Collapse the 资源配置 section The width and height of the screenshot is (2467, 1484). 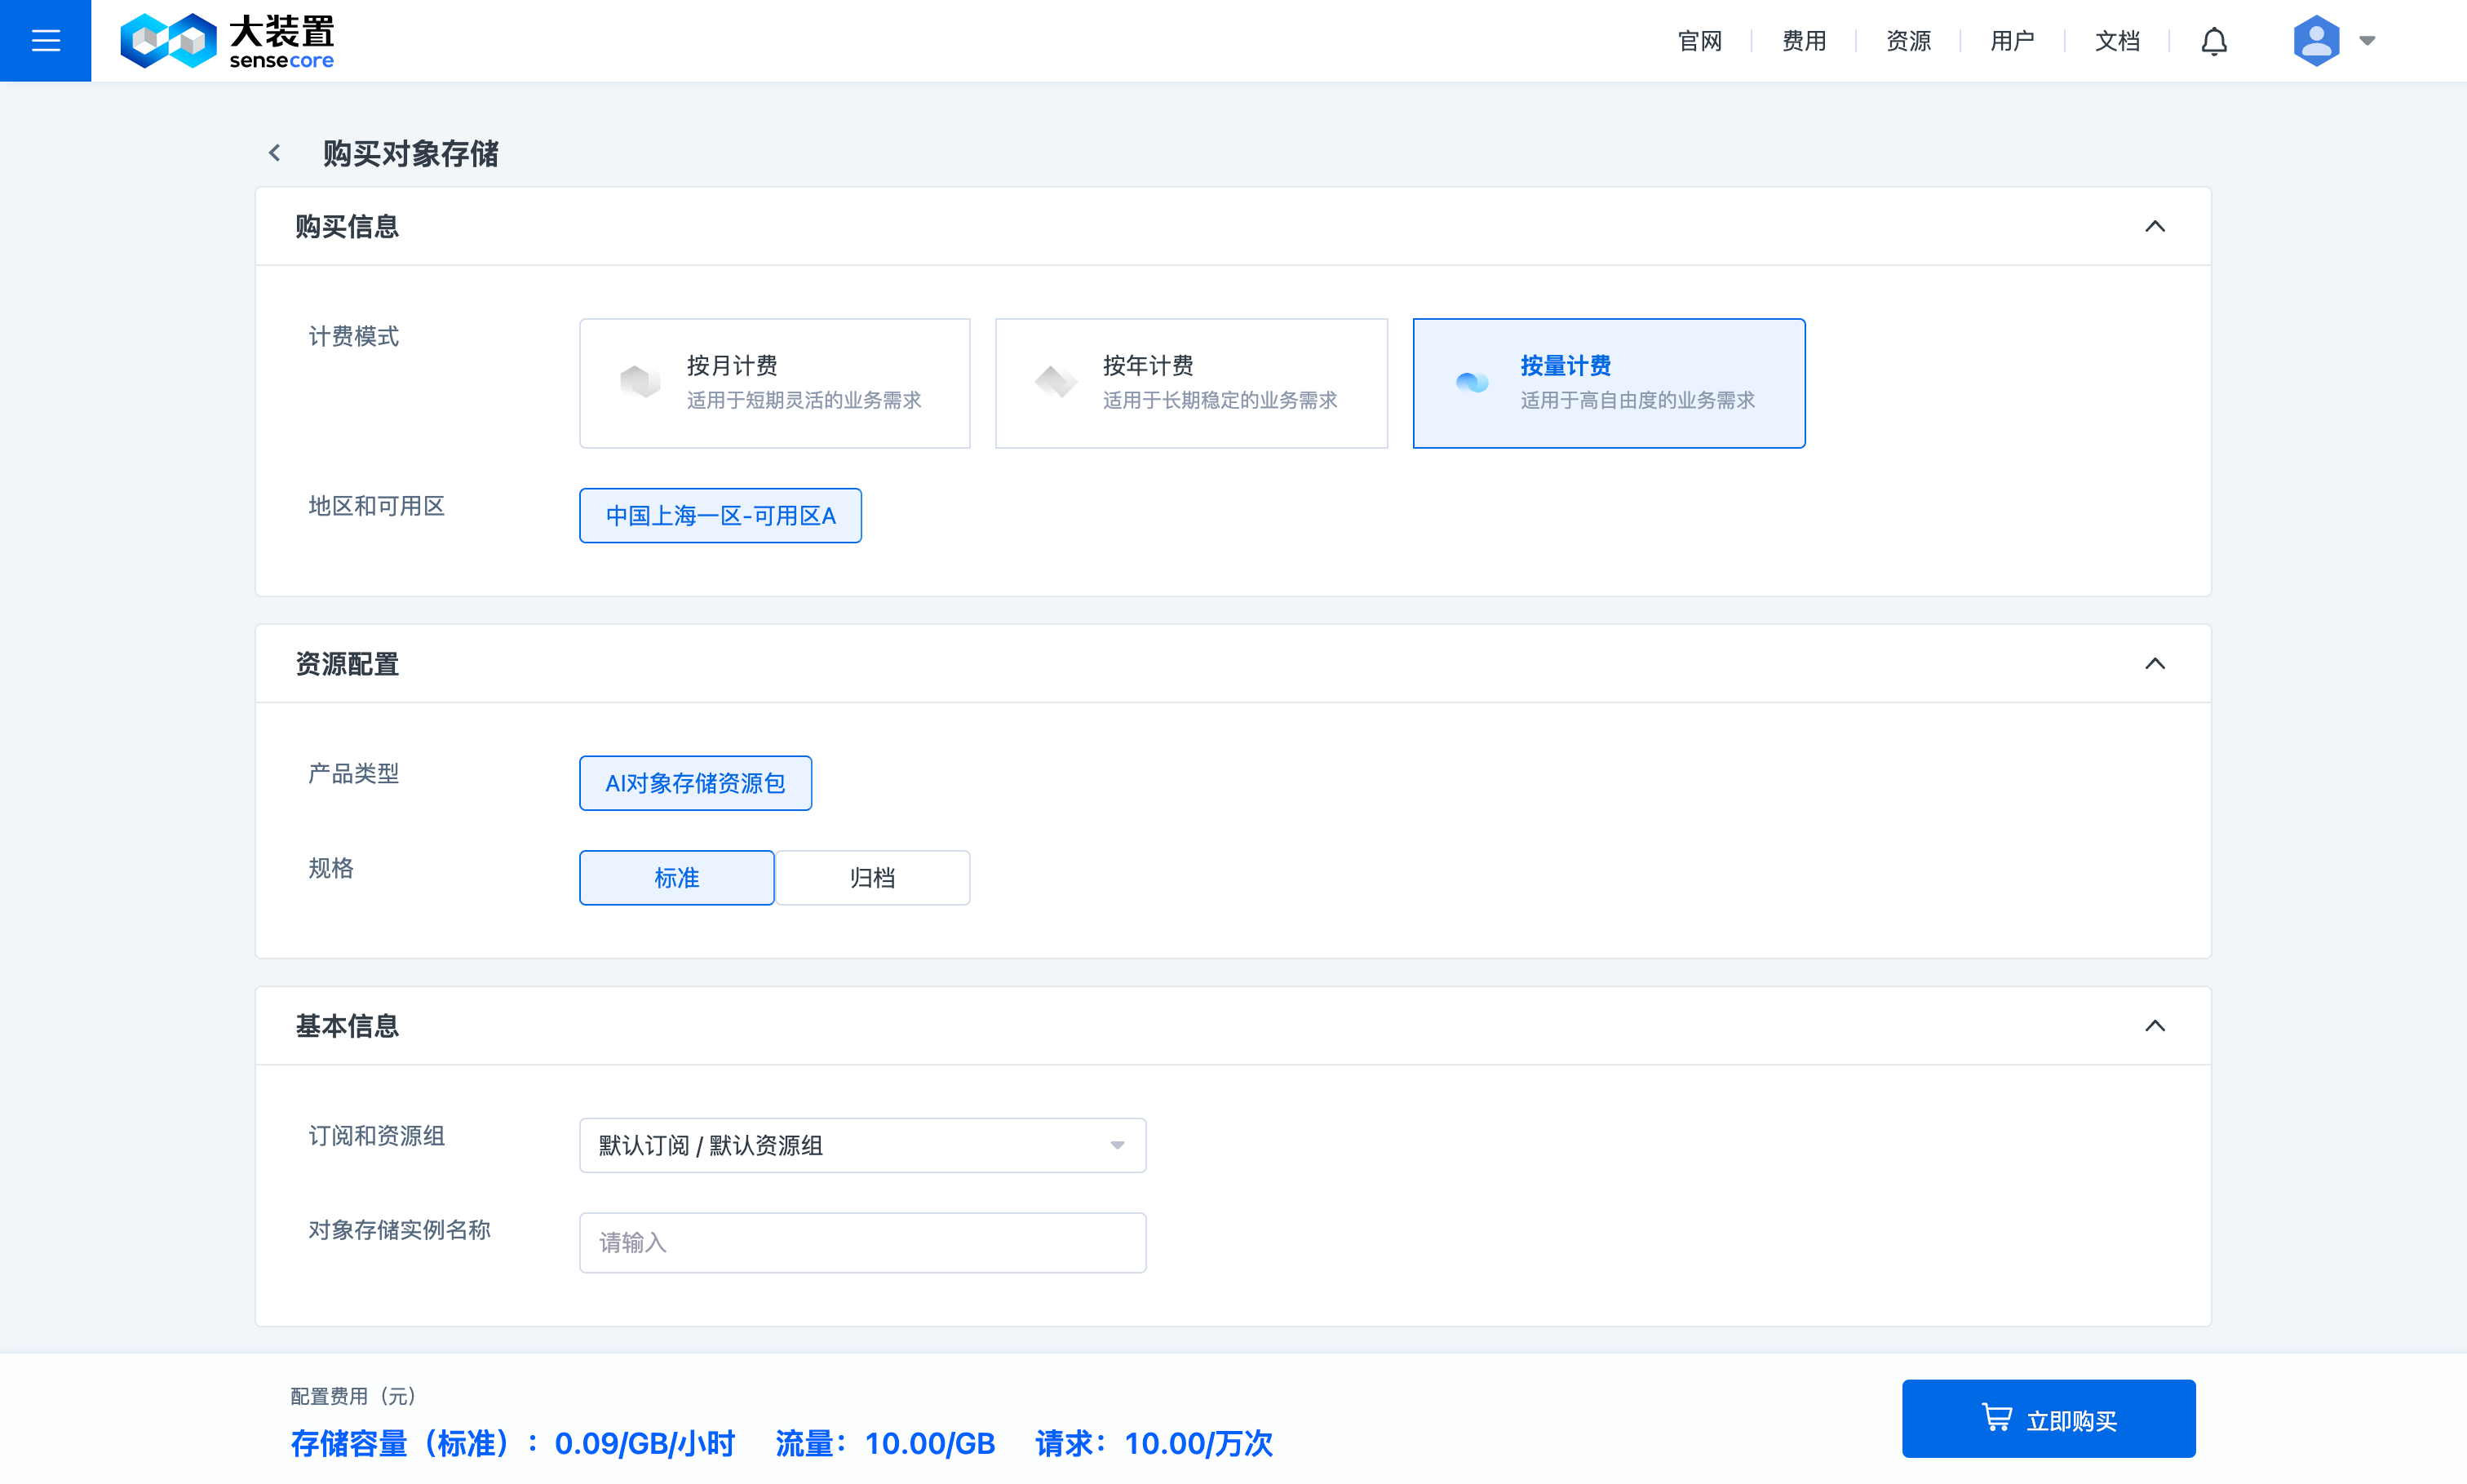pos(2155,663)
